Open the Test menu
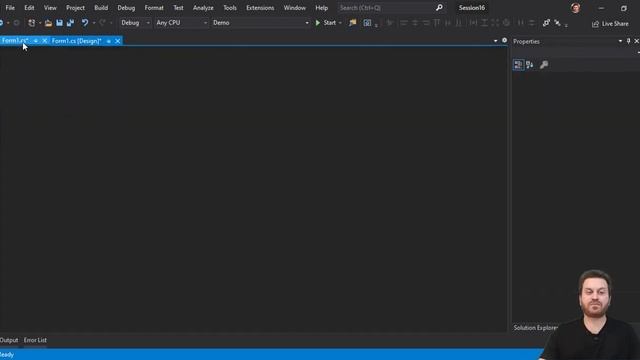The width and height of the screenshot is (640, 360). click(178, 8)
